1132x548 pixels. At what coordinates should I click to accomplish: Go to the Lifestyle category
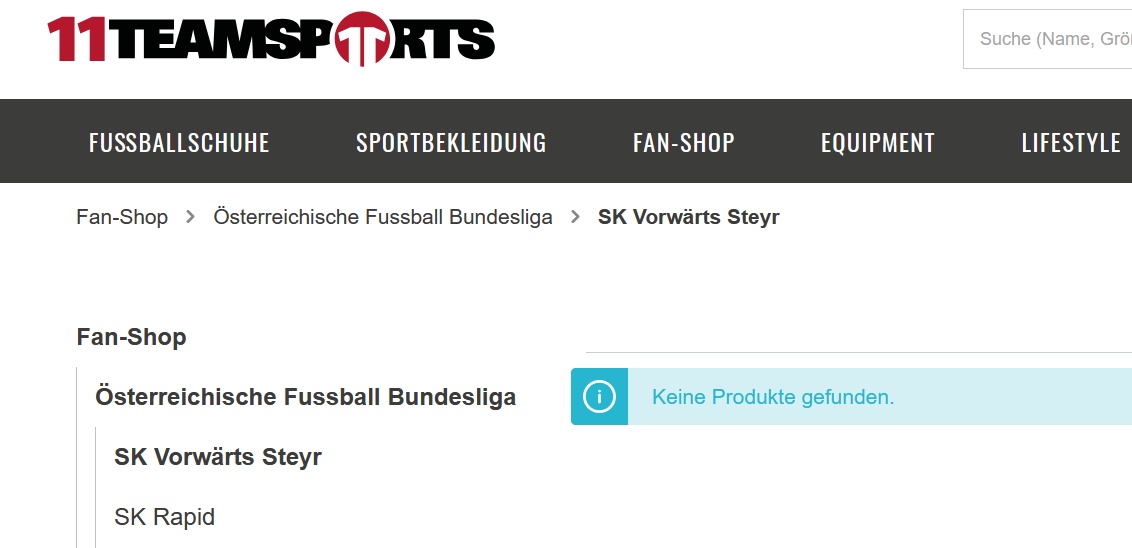(1071, 142)
